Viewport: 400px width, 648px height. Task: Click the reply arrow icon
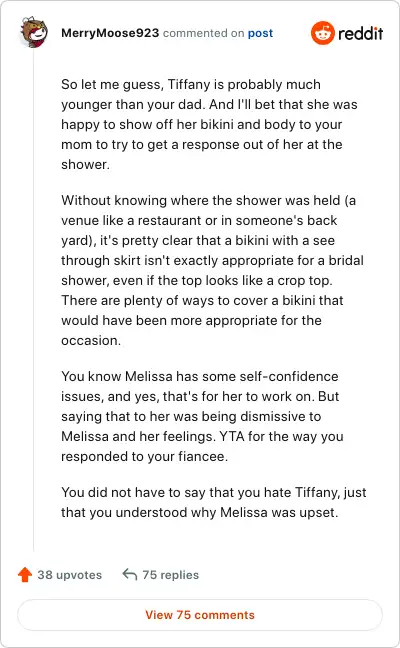coord(130,574)
